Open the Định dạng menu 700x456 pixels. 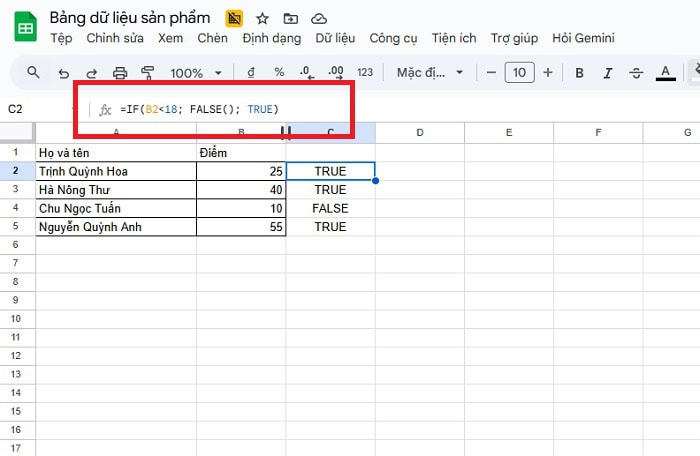(270, 38)
